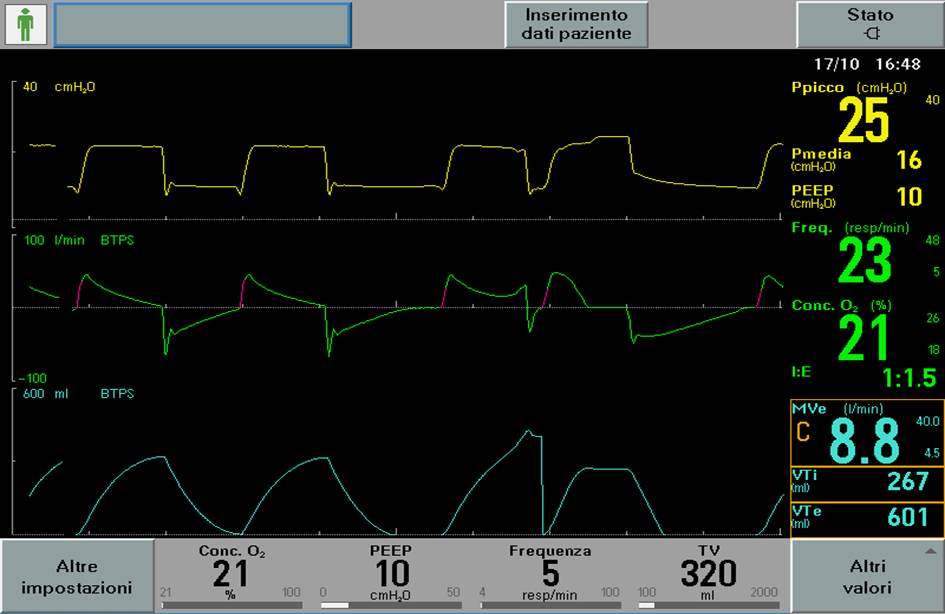Click the power plug icon under Stato
Viewport: 945px width, 614px height.
[870, 35]
